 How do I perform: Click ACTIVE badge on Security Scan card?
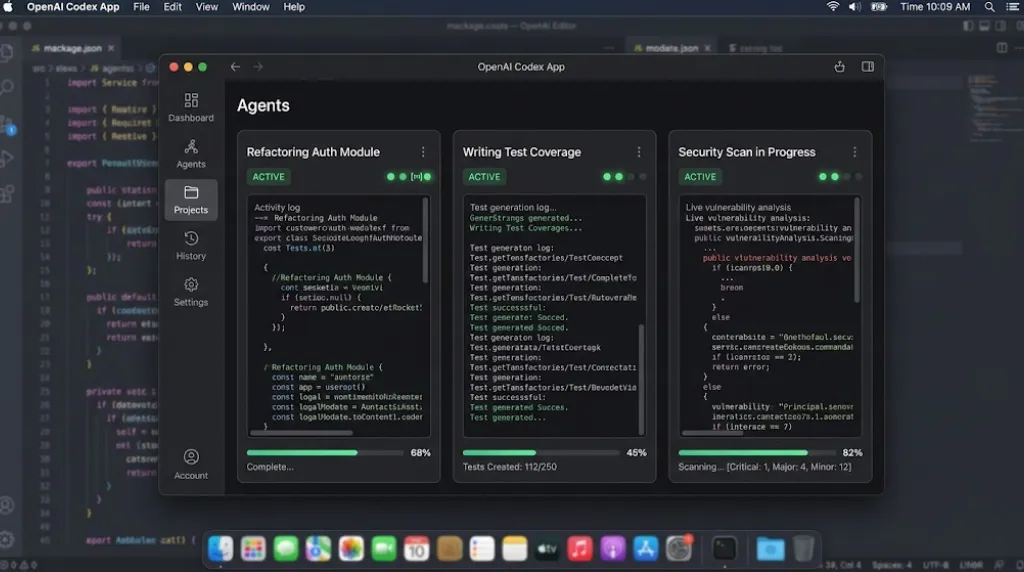pyautogui.click(x=700, y=176)
